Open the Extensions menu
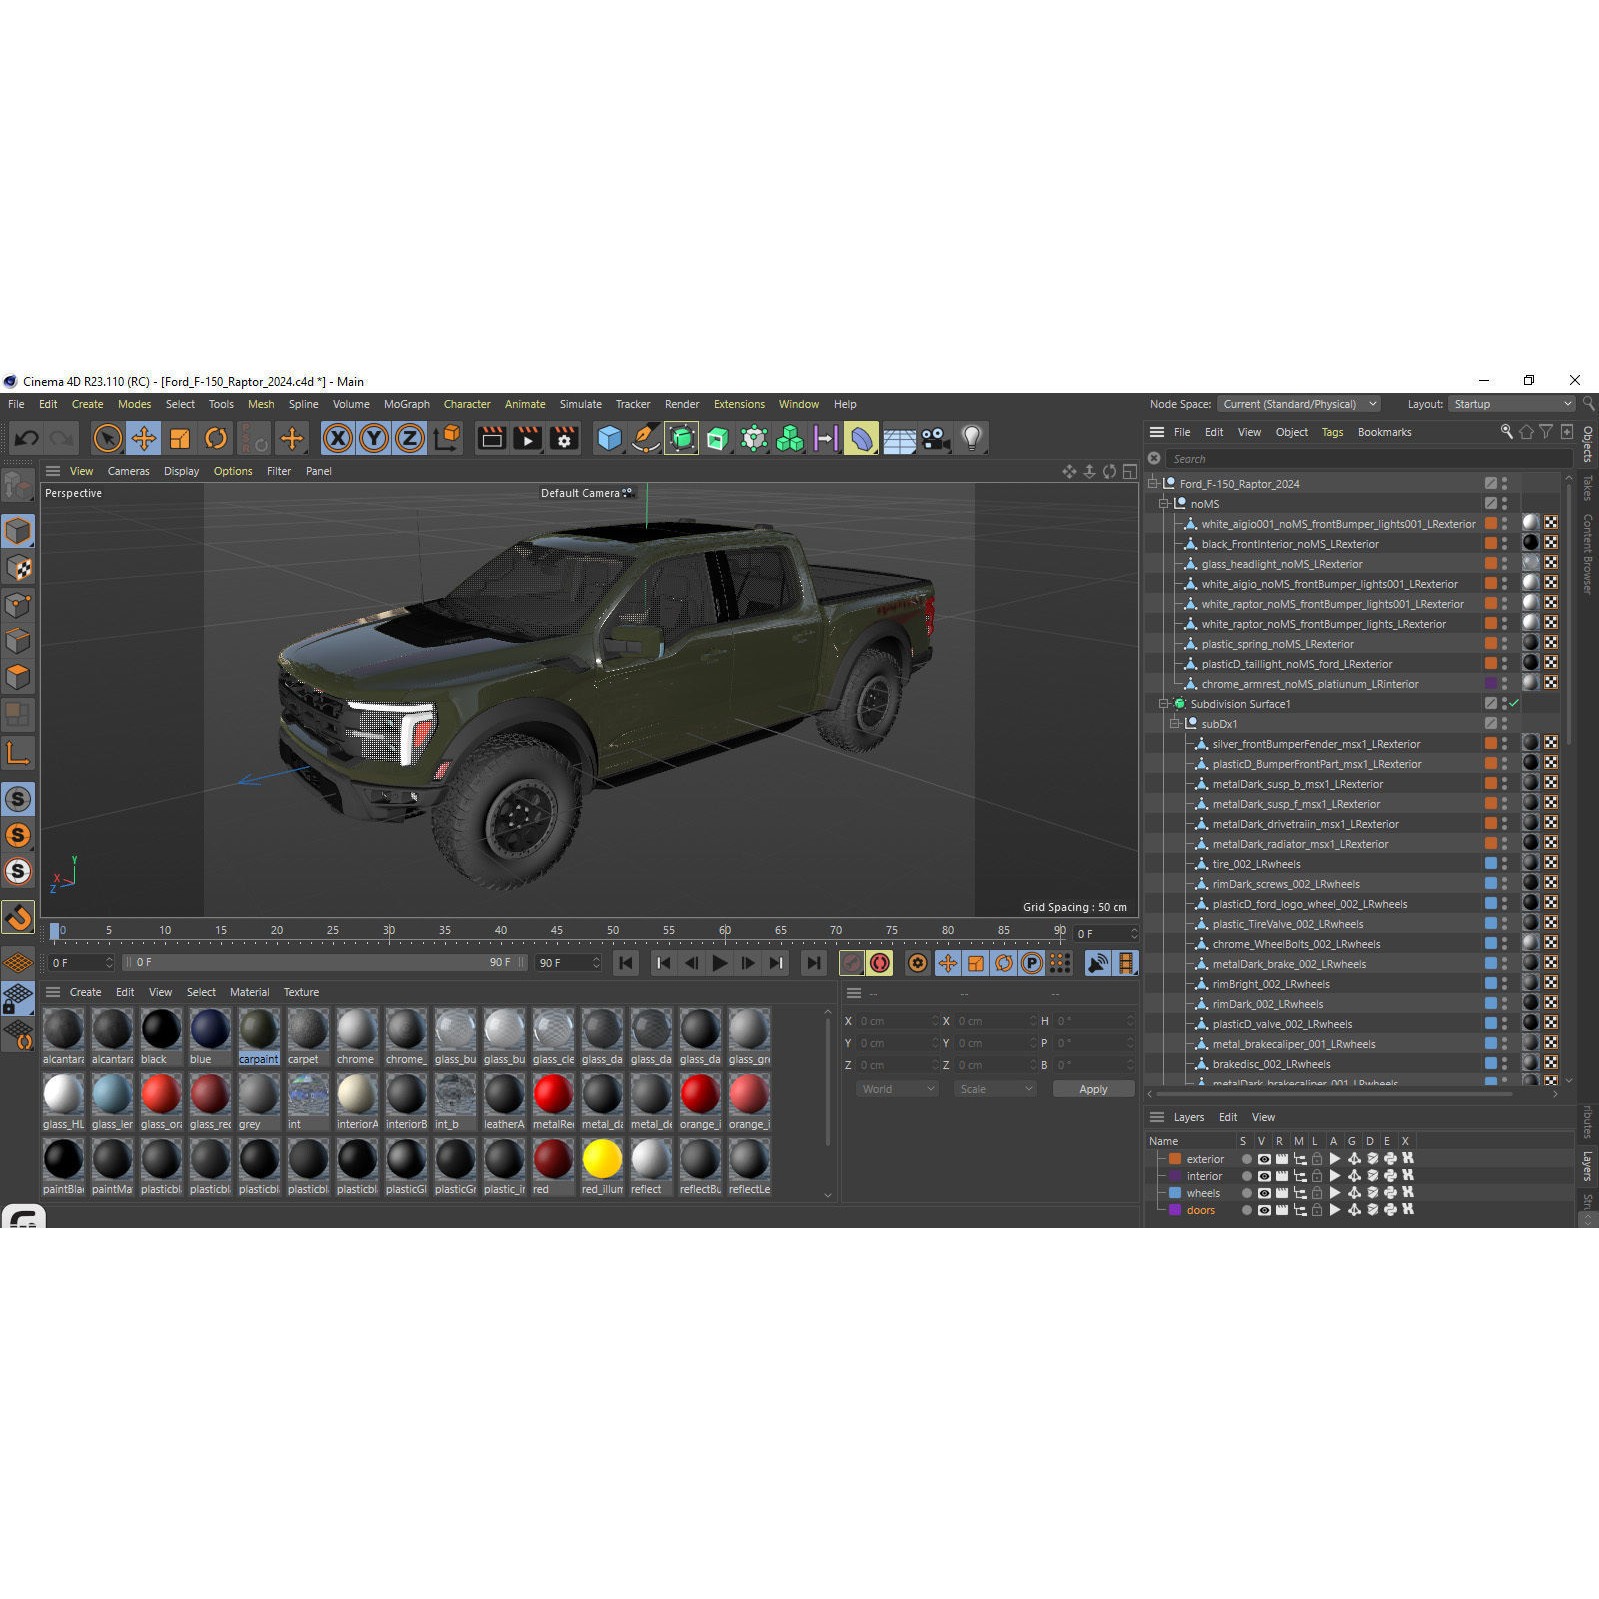1599x1599 pixels. click(x=739, y=404)
